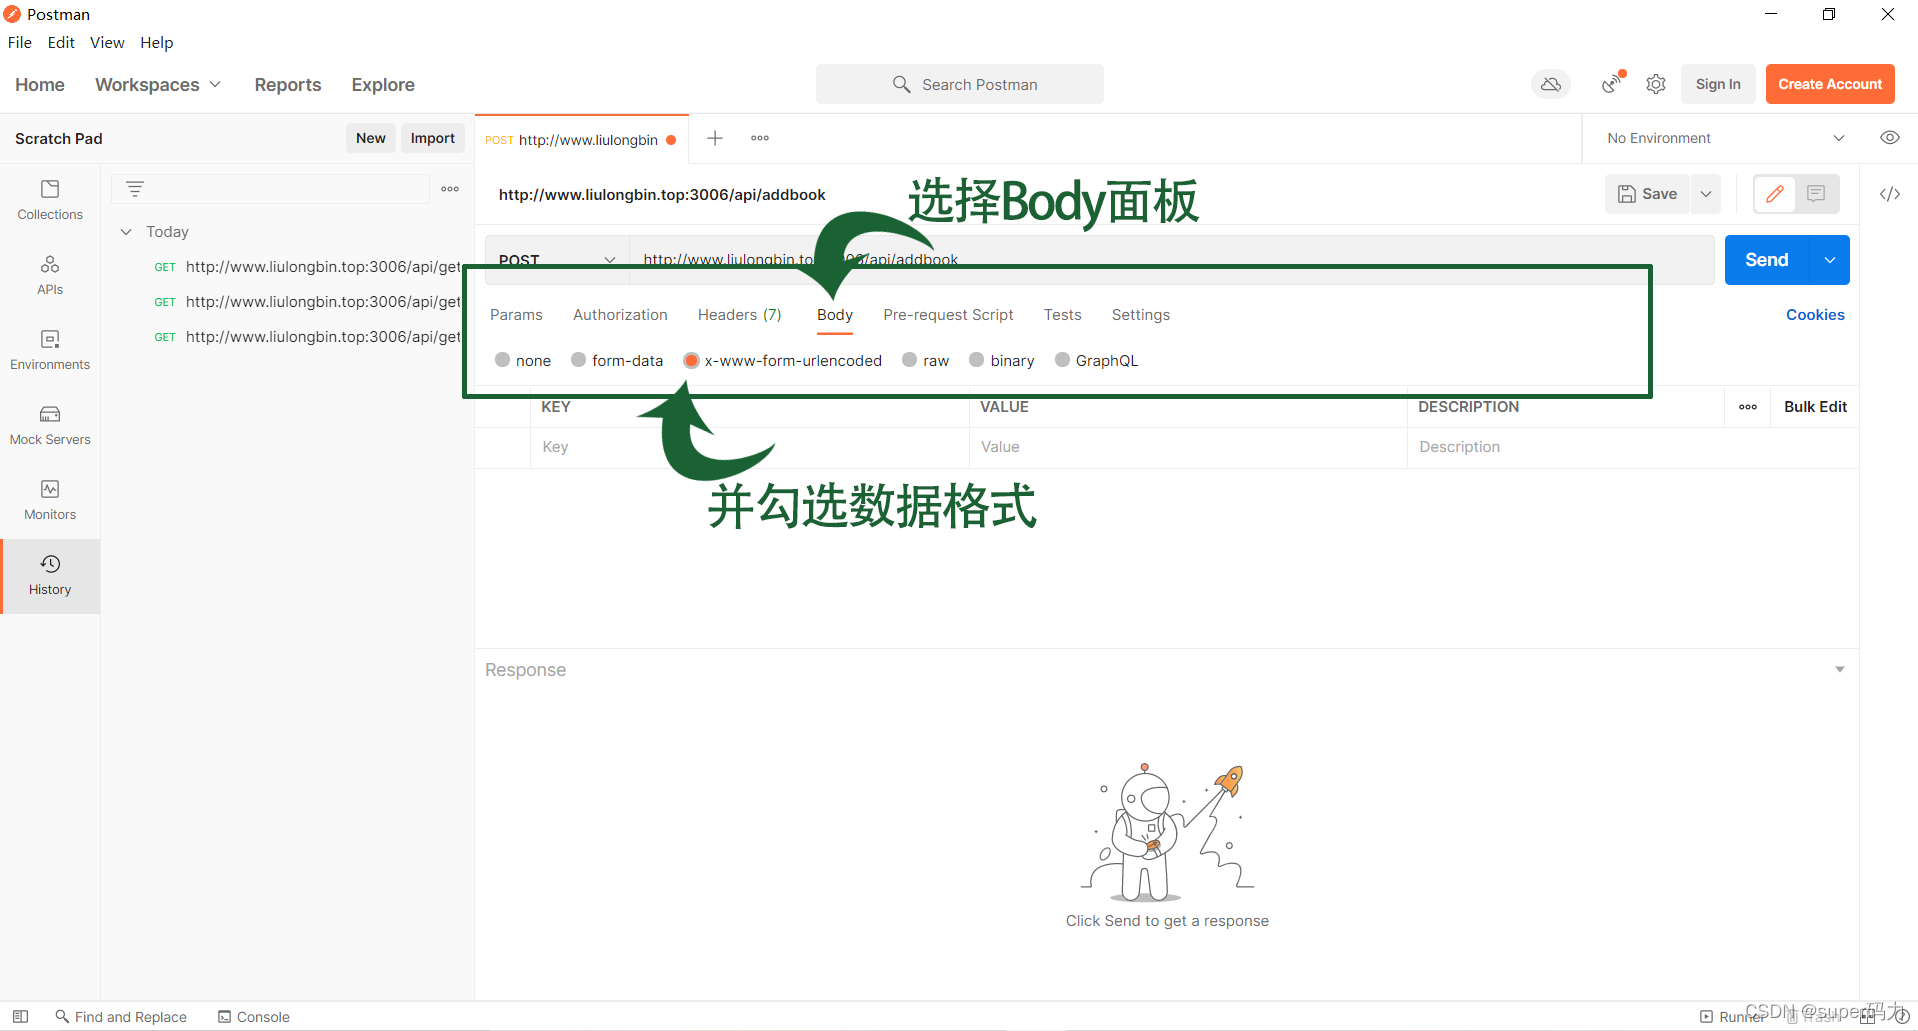Click the Key input field

749,447
